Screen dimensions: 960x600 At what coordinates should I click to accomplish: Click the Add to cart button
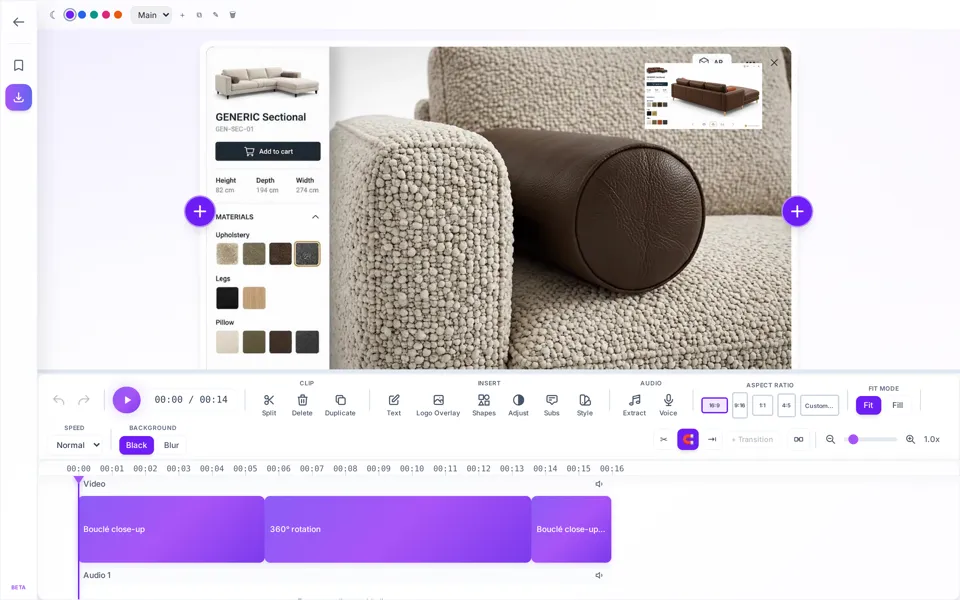click(268, 151)
